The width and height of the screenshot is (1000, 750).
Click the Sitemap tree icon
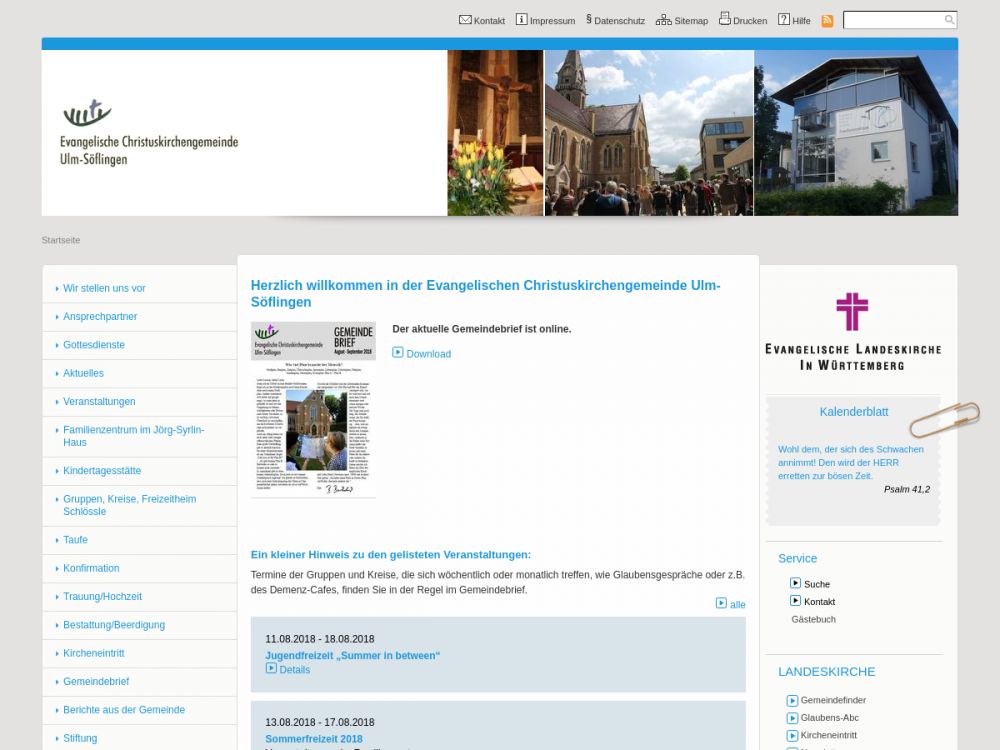point(663,20)
